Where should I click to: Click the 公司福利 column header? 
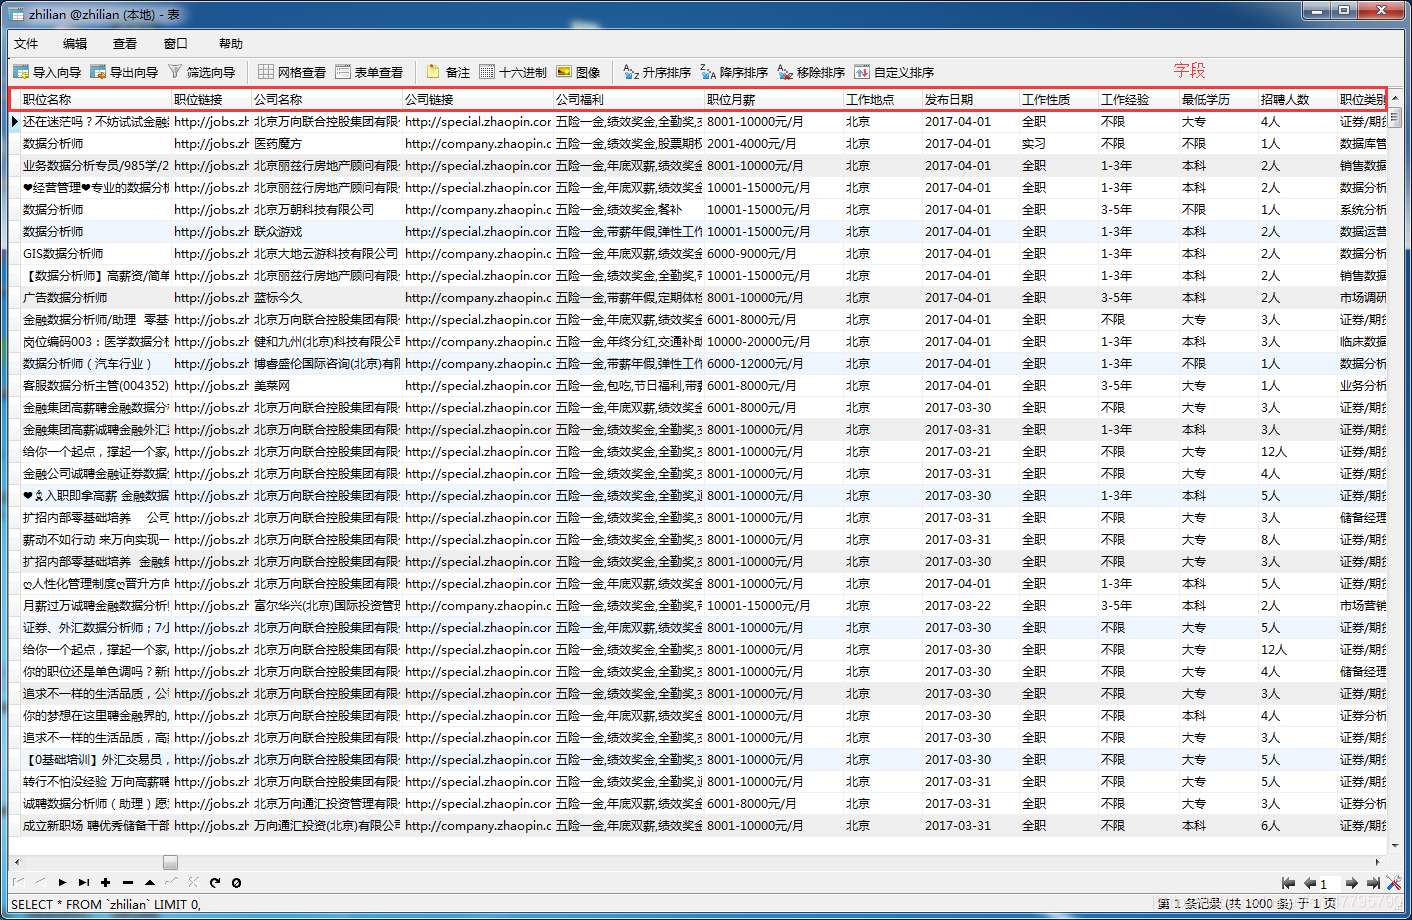(629, 99)
